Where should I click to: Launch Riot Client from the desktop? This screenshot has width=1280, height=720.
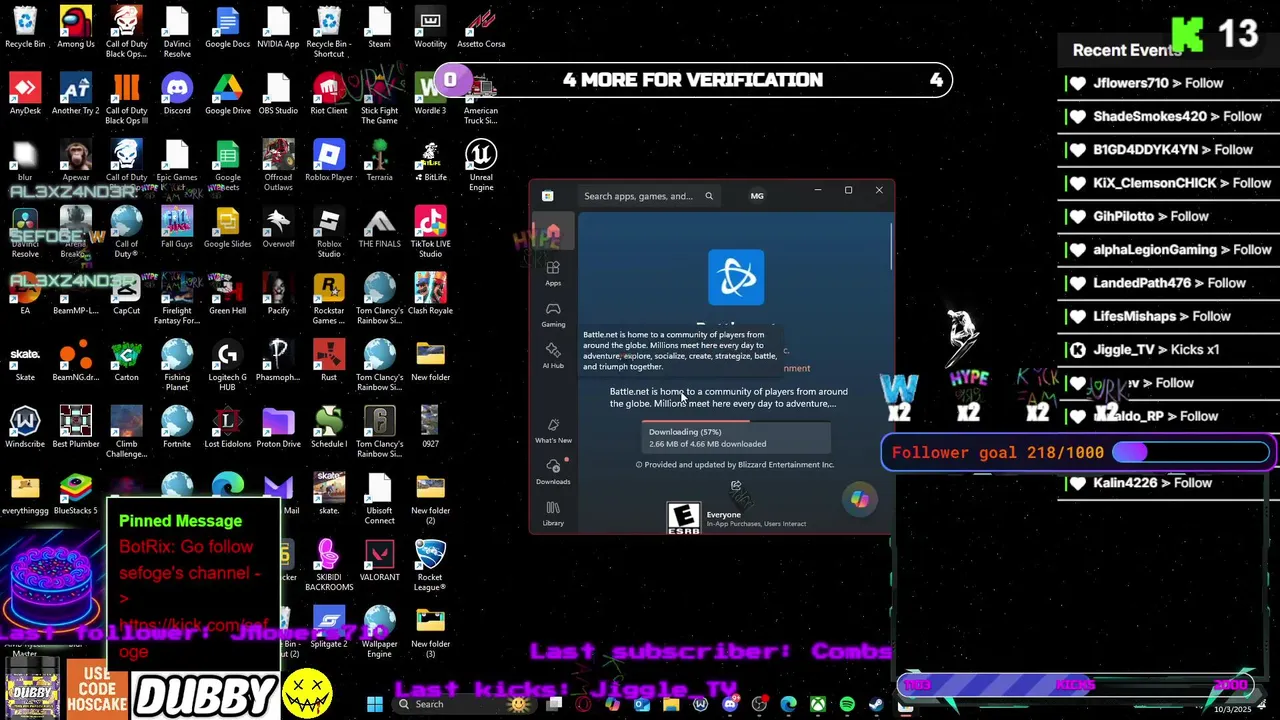[x=329, y=94]
